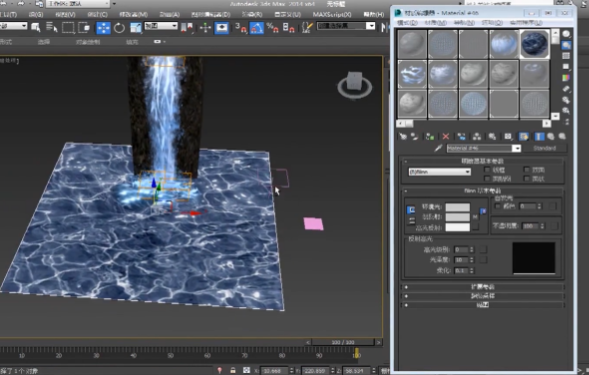589x375 pixels.
Task: Toggle the Angle Snap tool
Action: pyautogui.click(x=257, y=28)
